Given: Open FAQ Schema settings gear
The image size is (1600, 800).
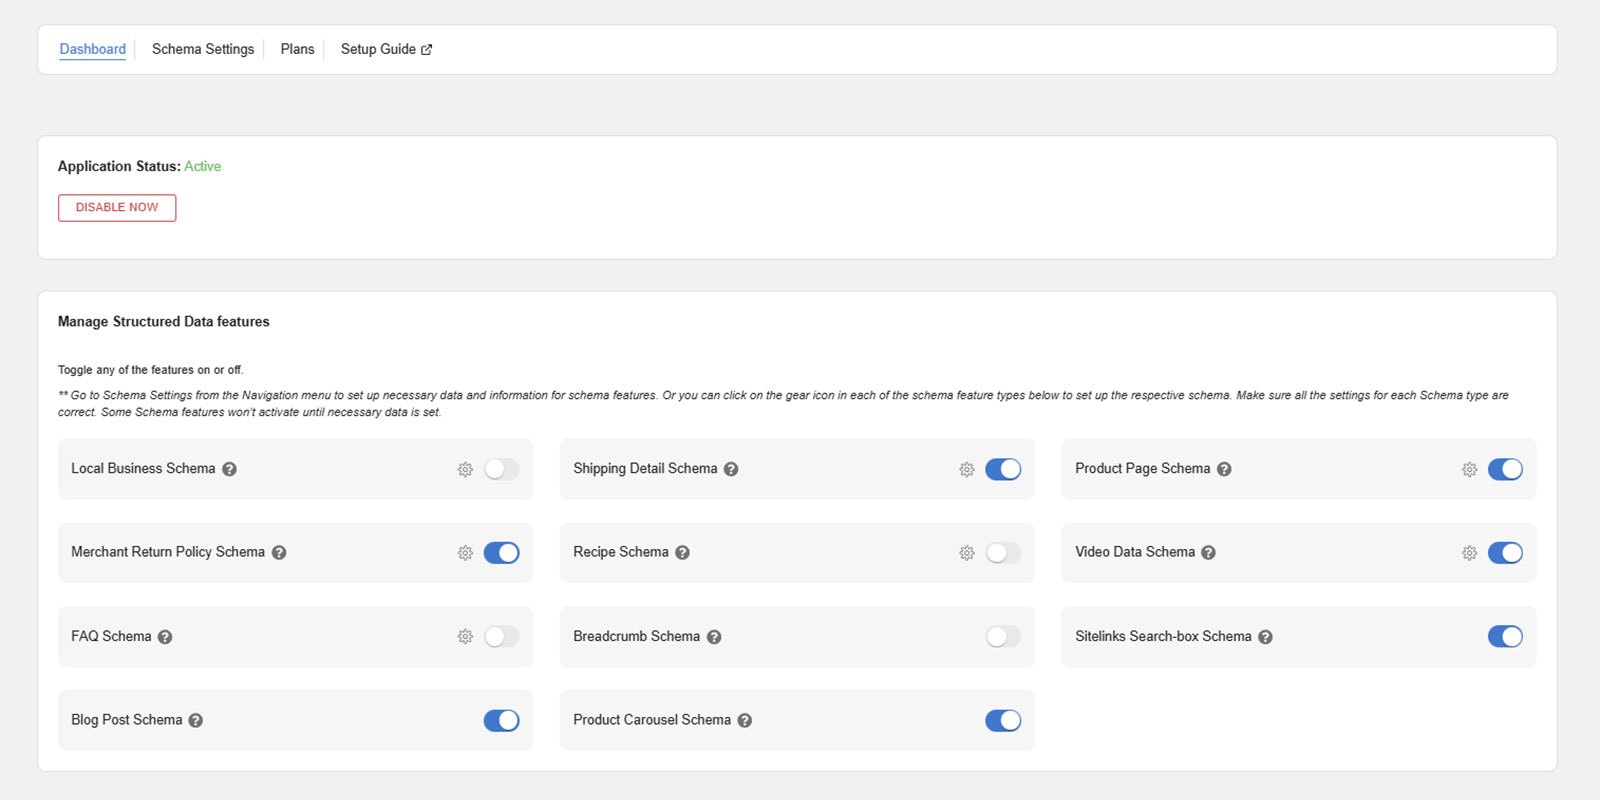Looking at the screenshot, I should (x=465, y=637).
